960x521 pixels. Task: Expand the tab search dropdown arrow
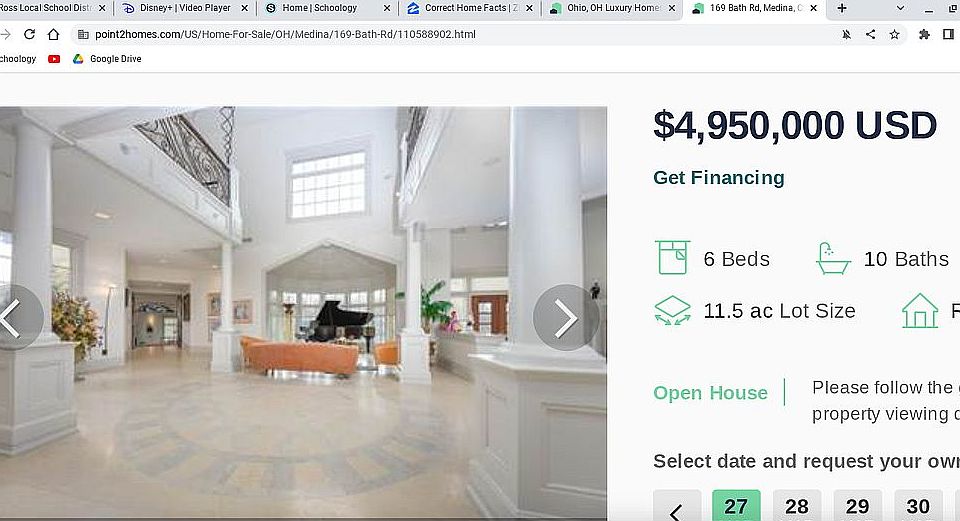click(x=900, y=8)
